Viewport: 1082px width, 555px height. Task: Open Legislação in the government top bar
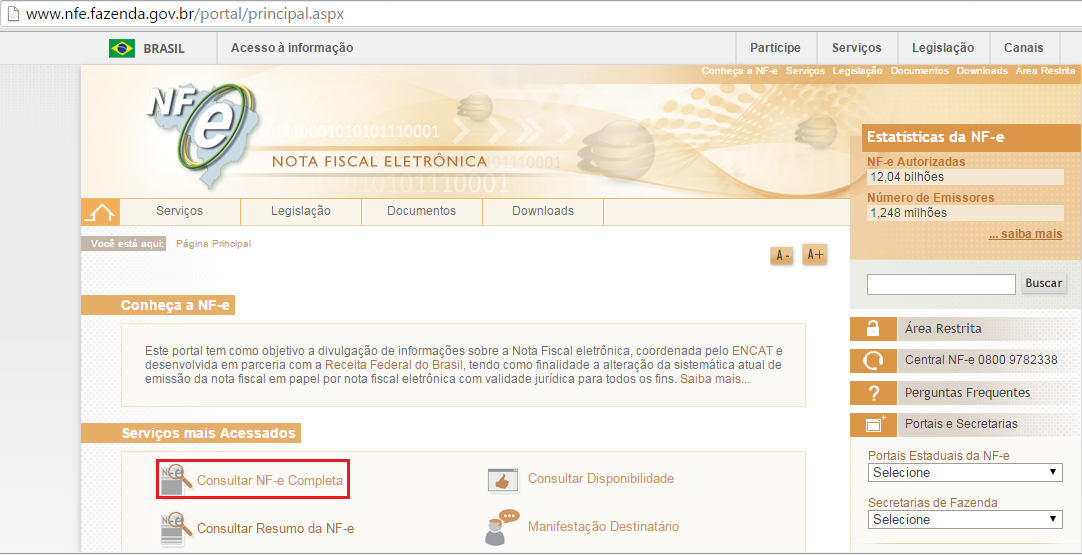point(943,48)
